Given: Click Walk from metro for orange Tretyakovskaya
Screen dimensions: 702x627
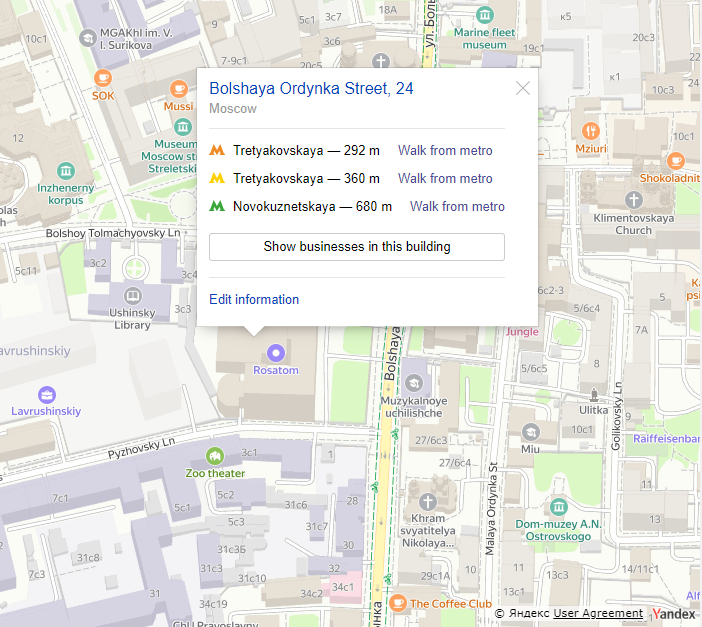Looking at the screenshot, I should tap(445, 151).
